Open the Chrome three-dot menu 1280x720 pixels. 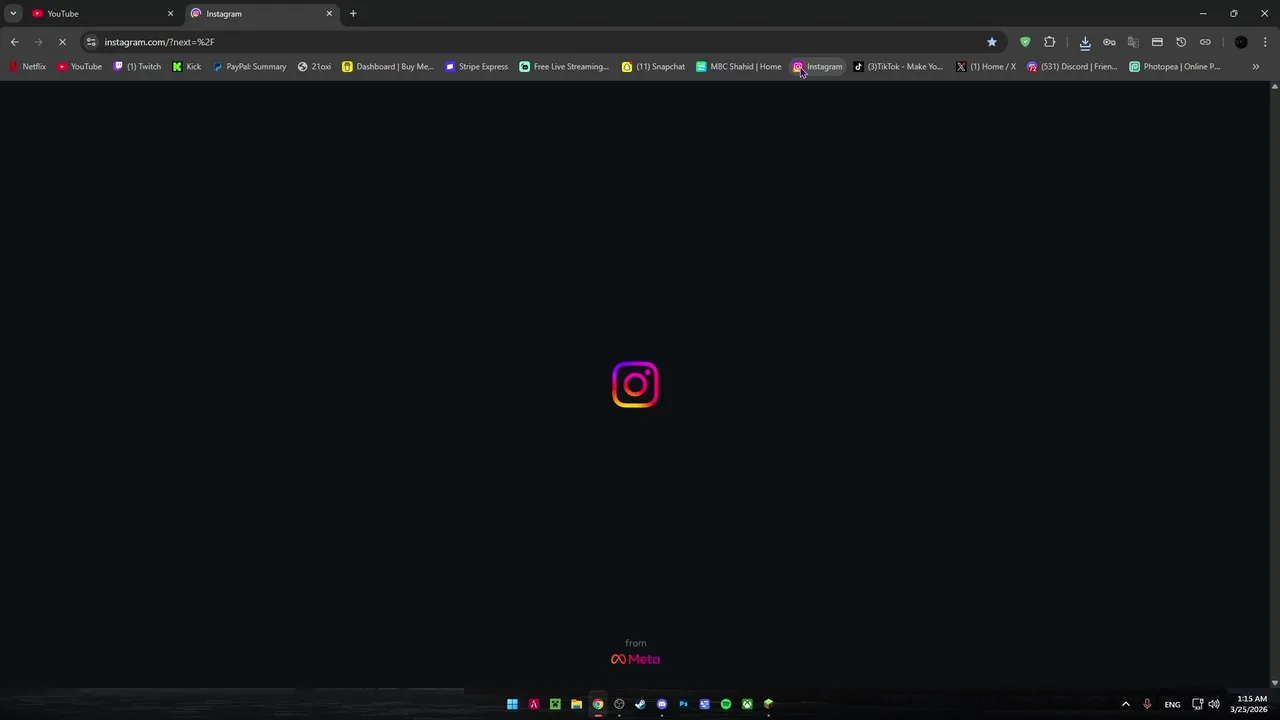(1265, 42)
